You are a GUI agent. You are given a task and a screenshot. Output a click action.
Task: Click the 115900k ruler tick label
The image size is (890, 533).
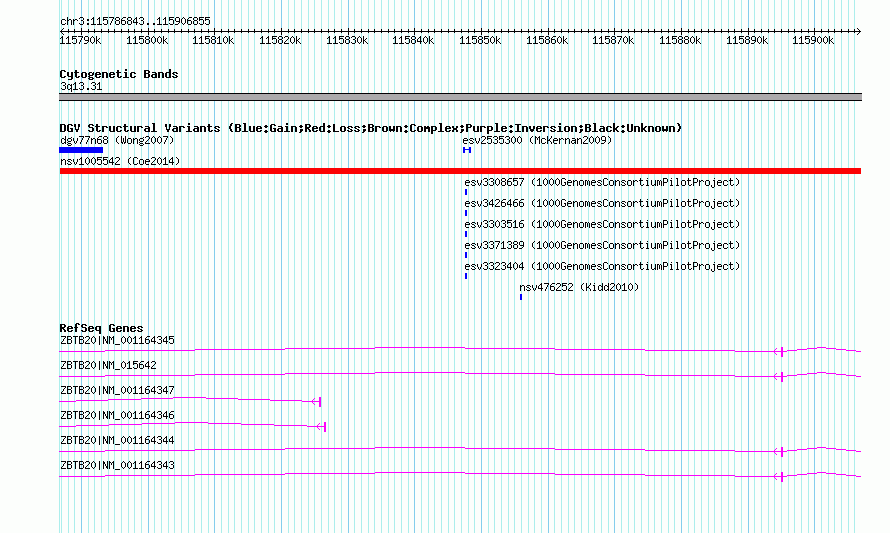coord(813,40)
